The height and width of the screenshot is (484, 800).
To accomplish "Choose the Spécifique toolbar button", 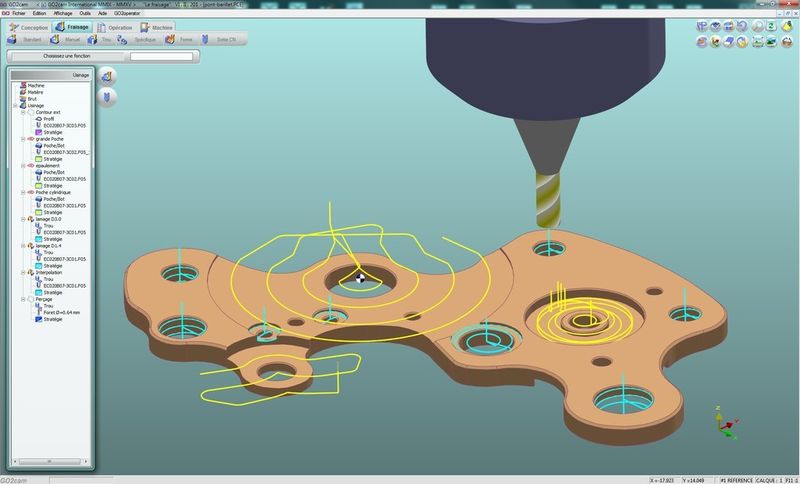I will (x=137, y=39).
